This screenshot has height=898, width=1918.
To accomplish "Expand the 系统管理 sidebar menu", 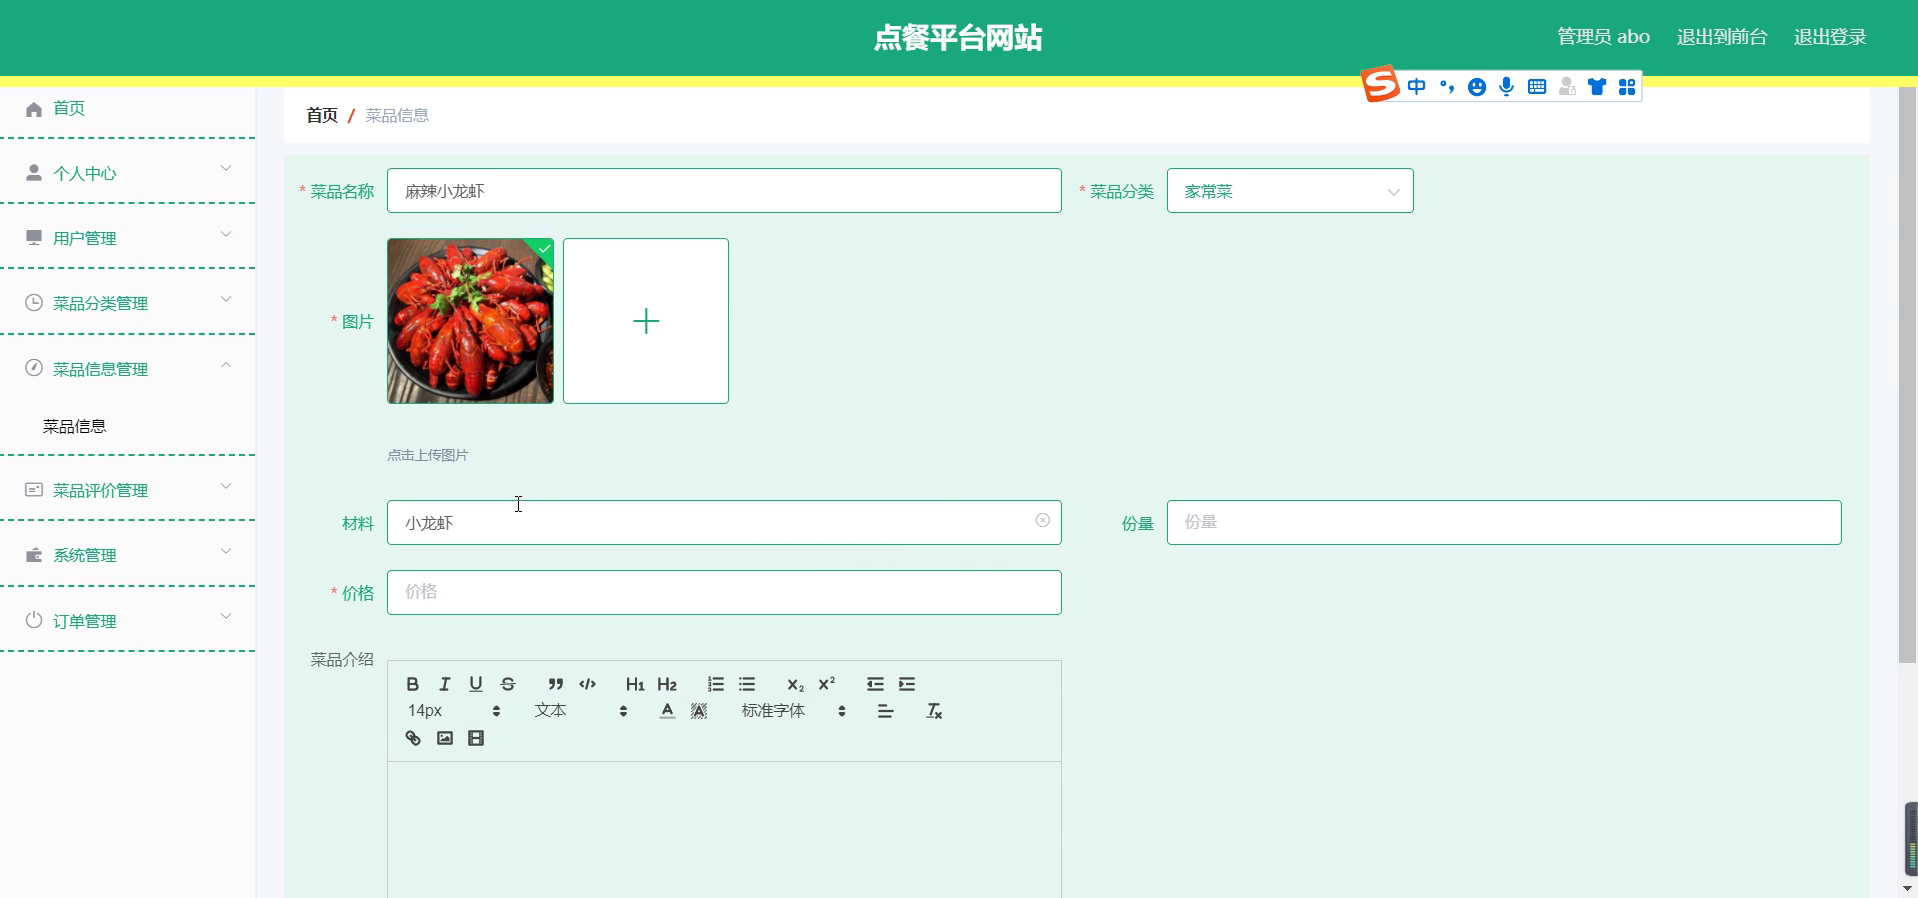I will pos(128,555).
